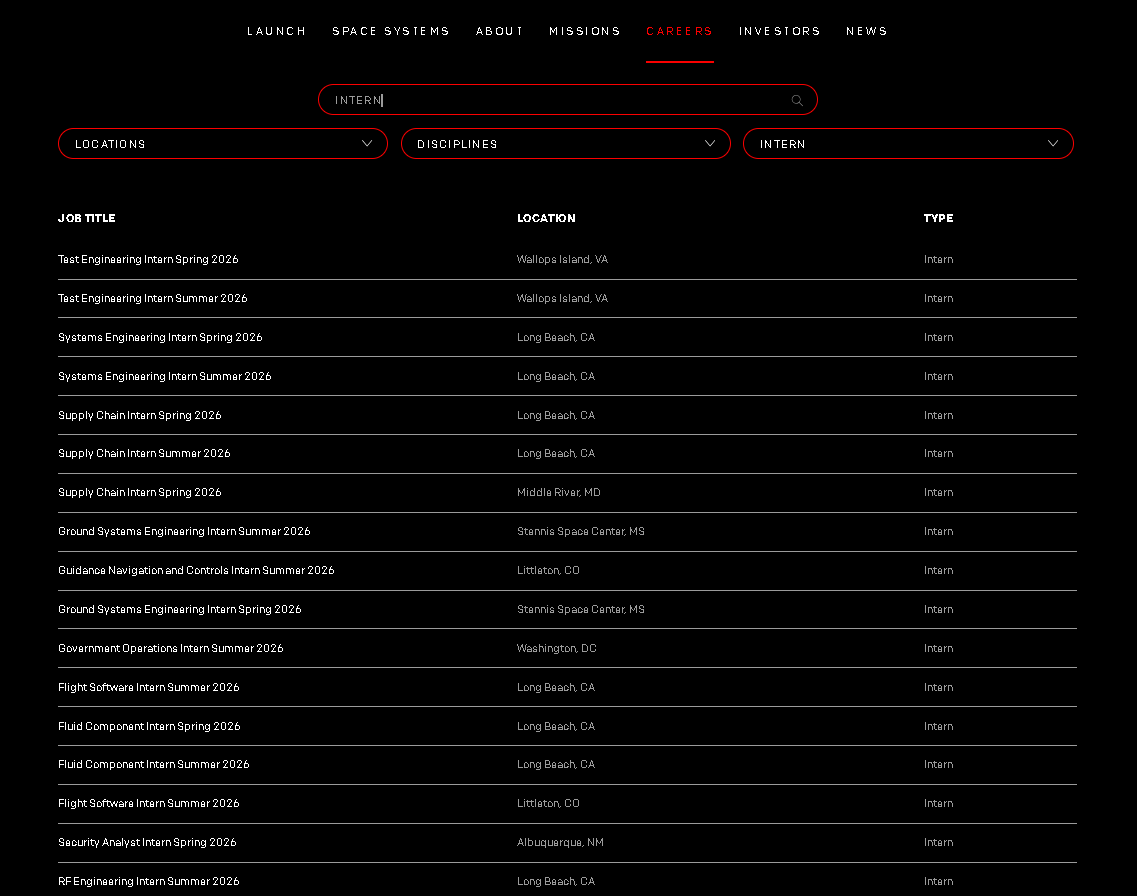Click Albuquerque, NM location cell
The height and width of the screenshot is (896, 1137).
coord(561,842)
